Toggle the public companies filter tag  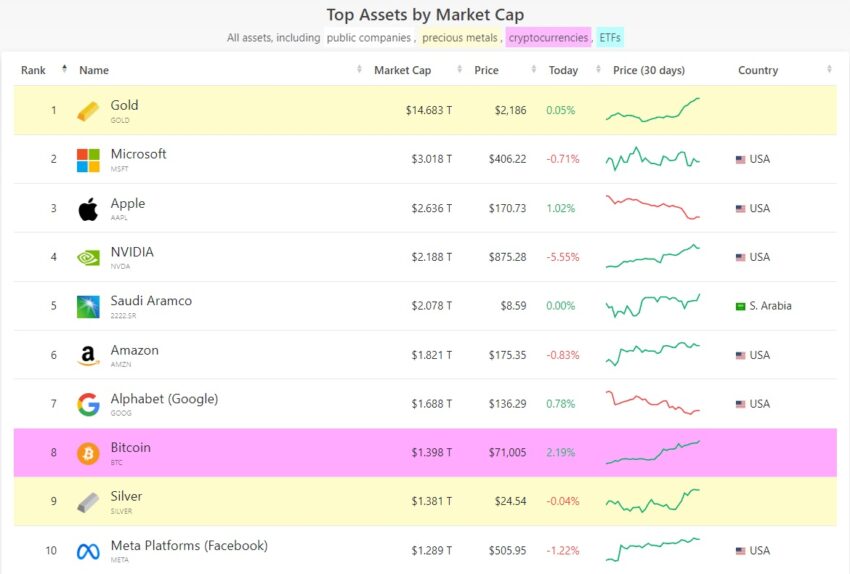(369, 37)
